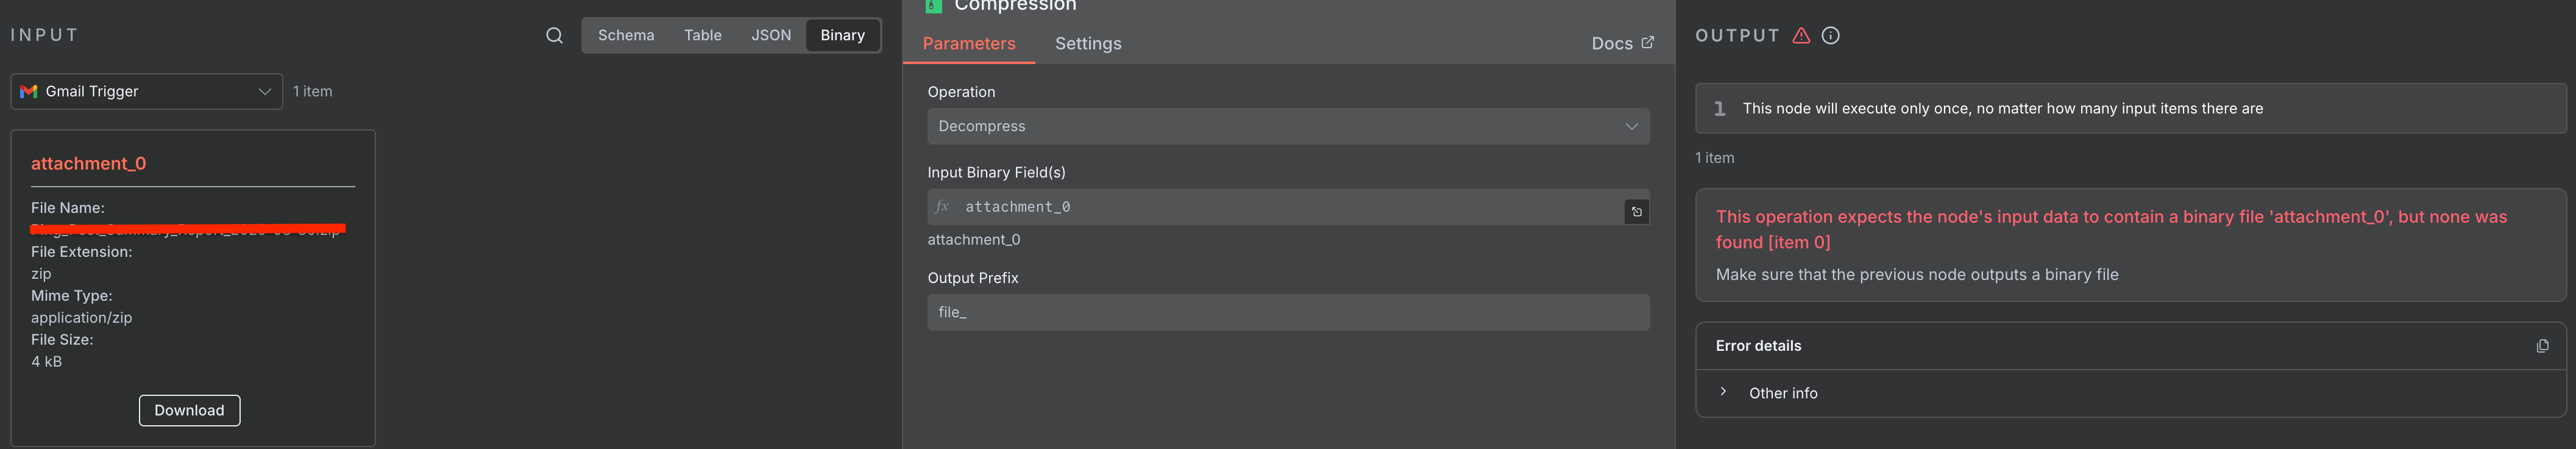Copy error details with the copy icon
Image resolution: width=2576 pixels, height=449 pixels.
[x=2542, y=346]
